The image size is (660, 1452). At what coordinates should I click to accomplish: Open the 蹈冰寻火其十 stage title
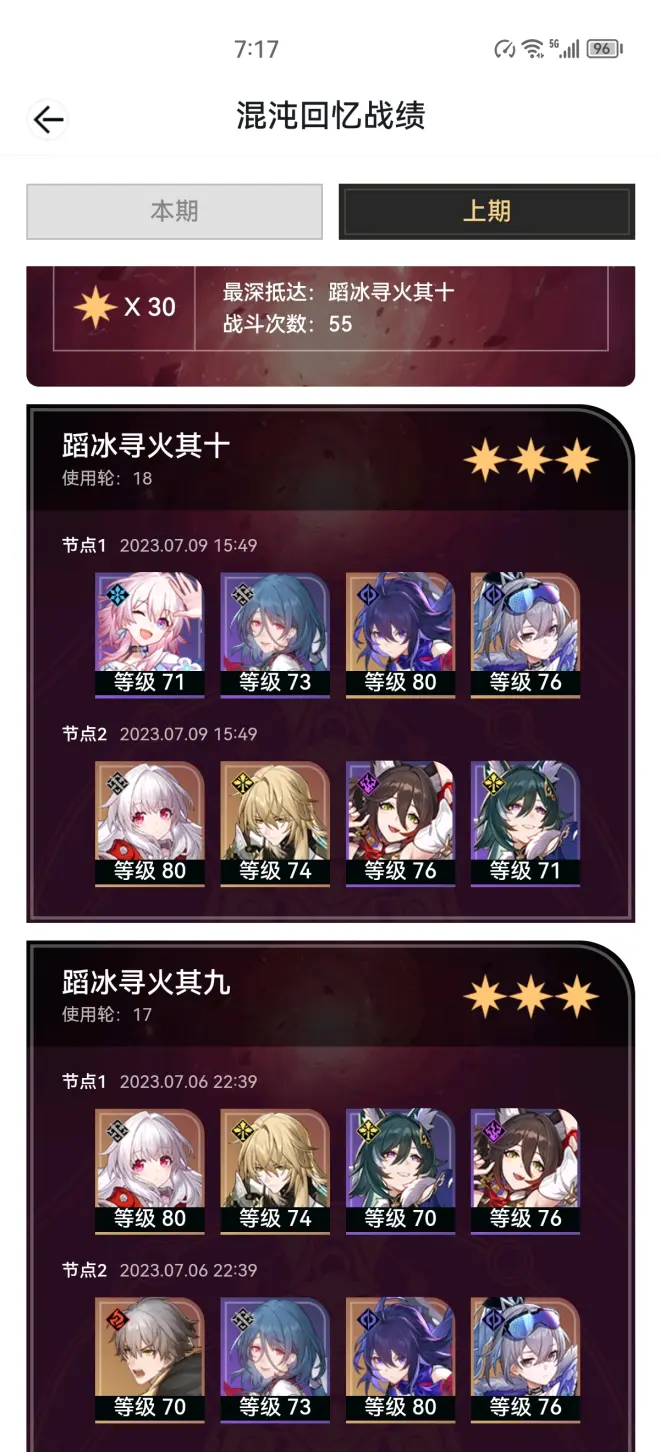146,446
